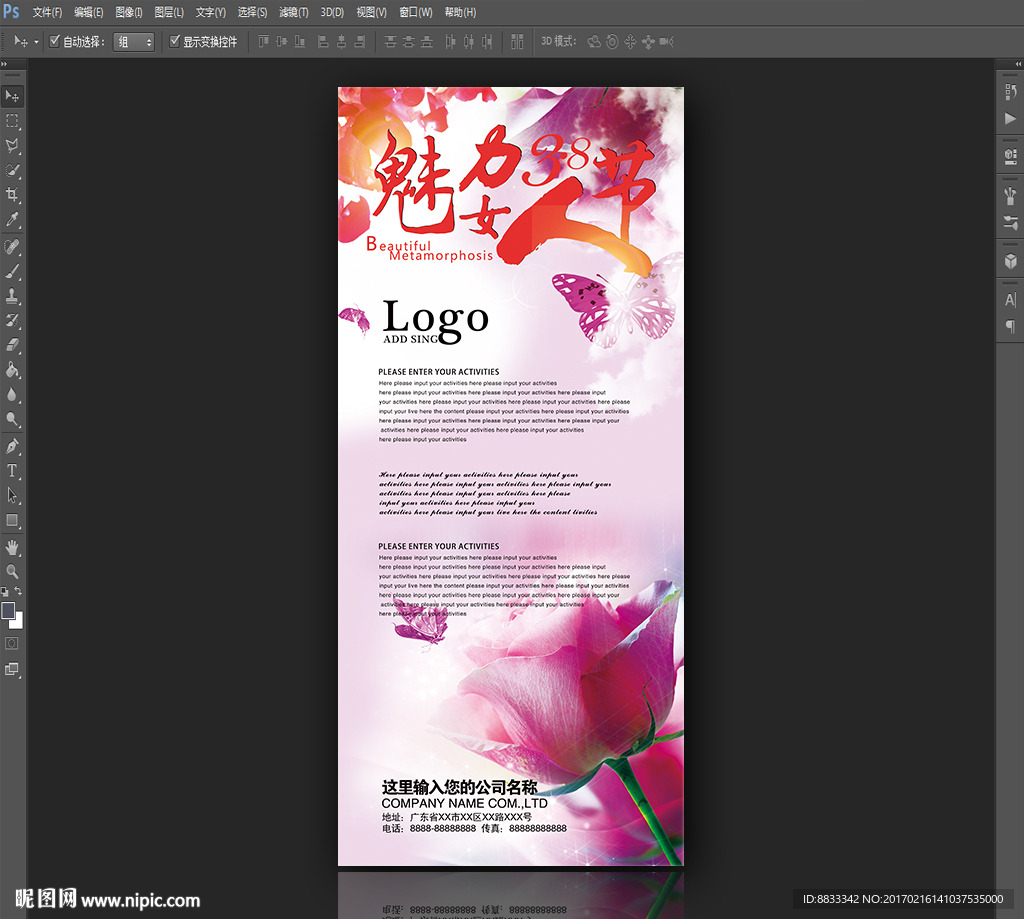Image resolution: width=1024 pixels, height=919 pixels.
Task: Select the Pen tool
Action: pyautogui.click(x=12, y=445)
